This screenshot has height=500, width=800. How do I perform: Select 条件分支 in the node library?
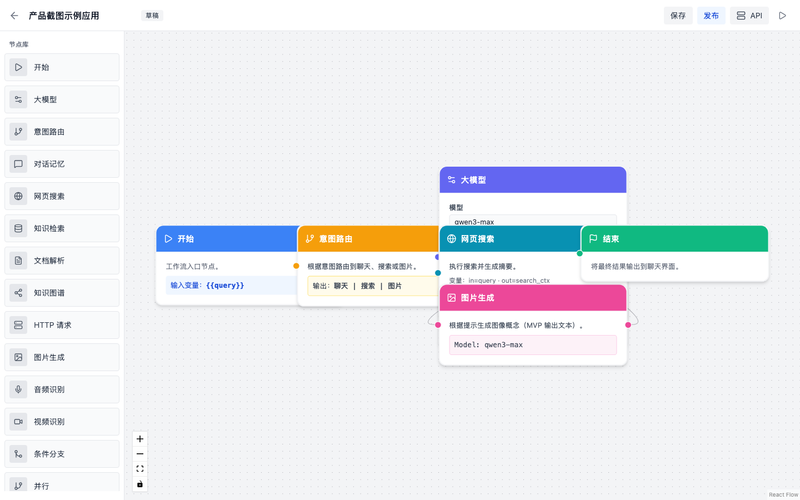coord(62,453)
